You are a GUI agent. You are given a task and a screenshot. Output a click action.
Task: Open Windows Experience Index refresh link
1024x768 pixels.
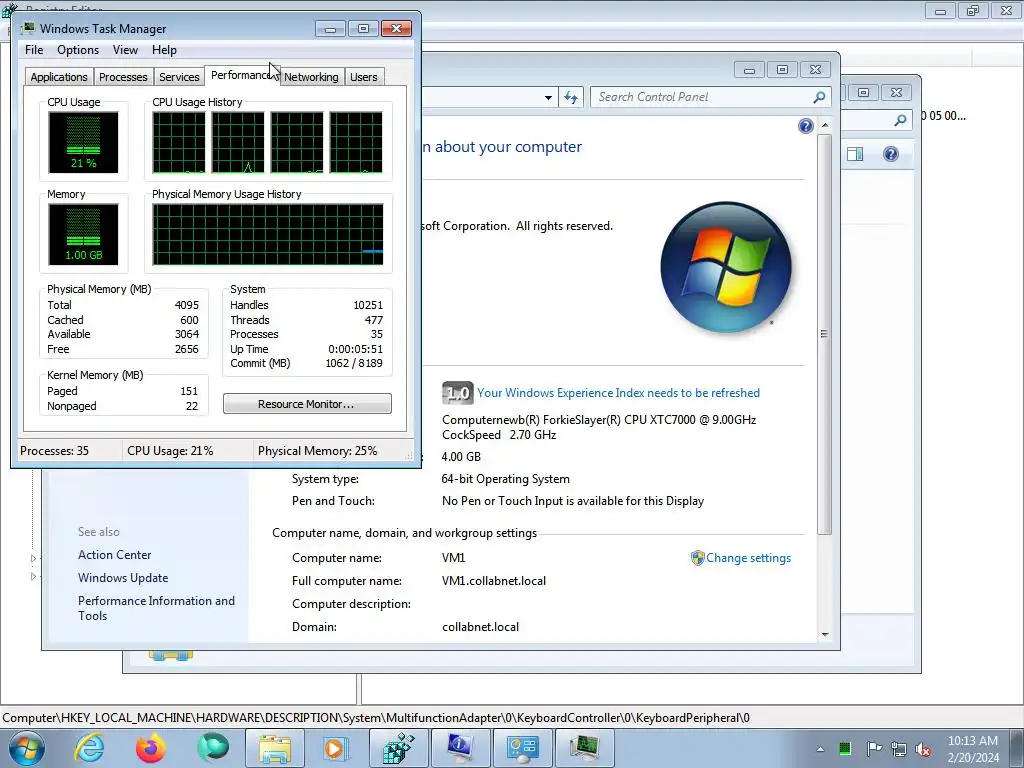pos(618,392)
